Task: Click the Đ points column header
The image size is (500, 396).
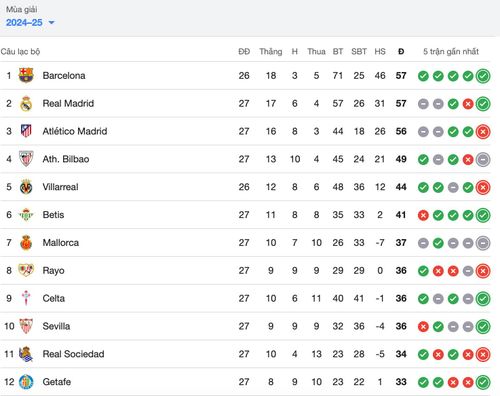Action: click(x=401, y=52)
